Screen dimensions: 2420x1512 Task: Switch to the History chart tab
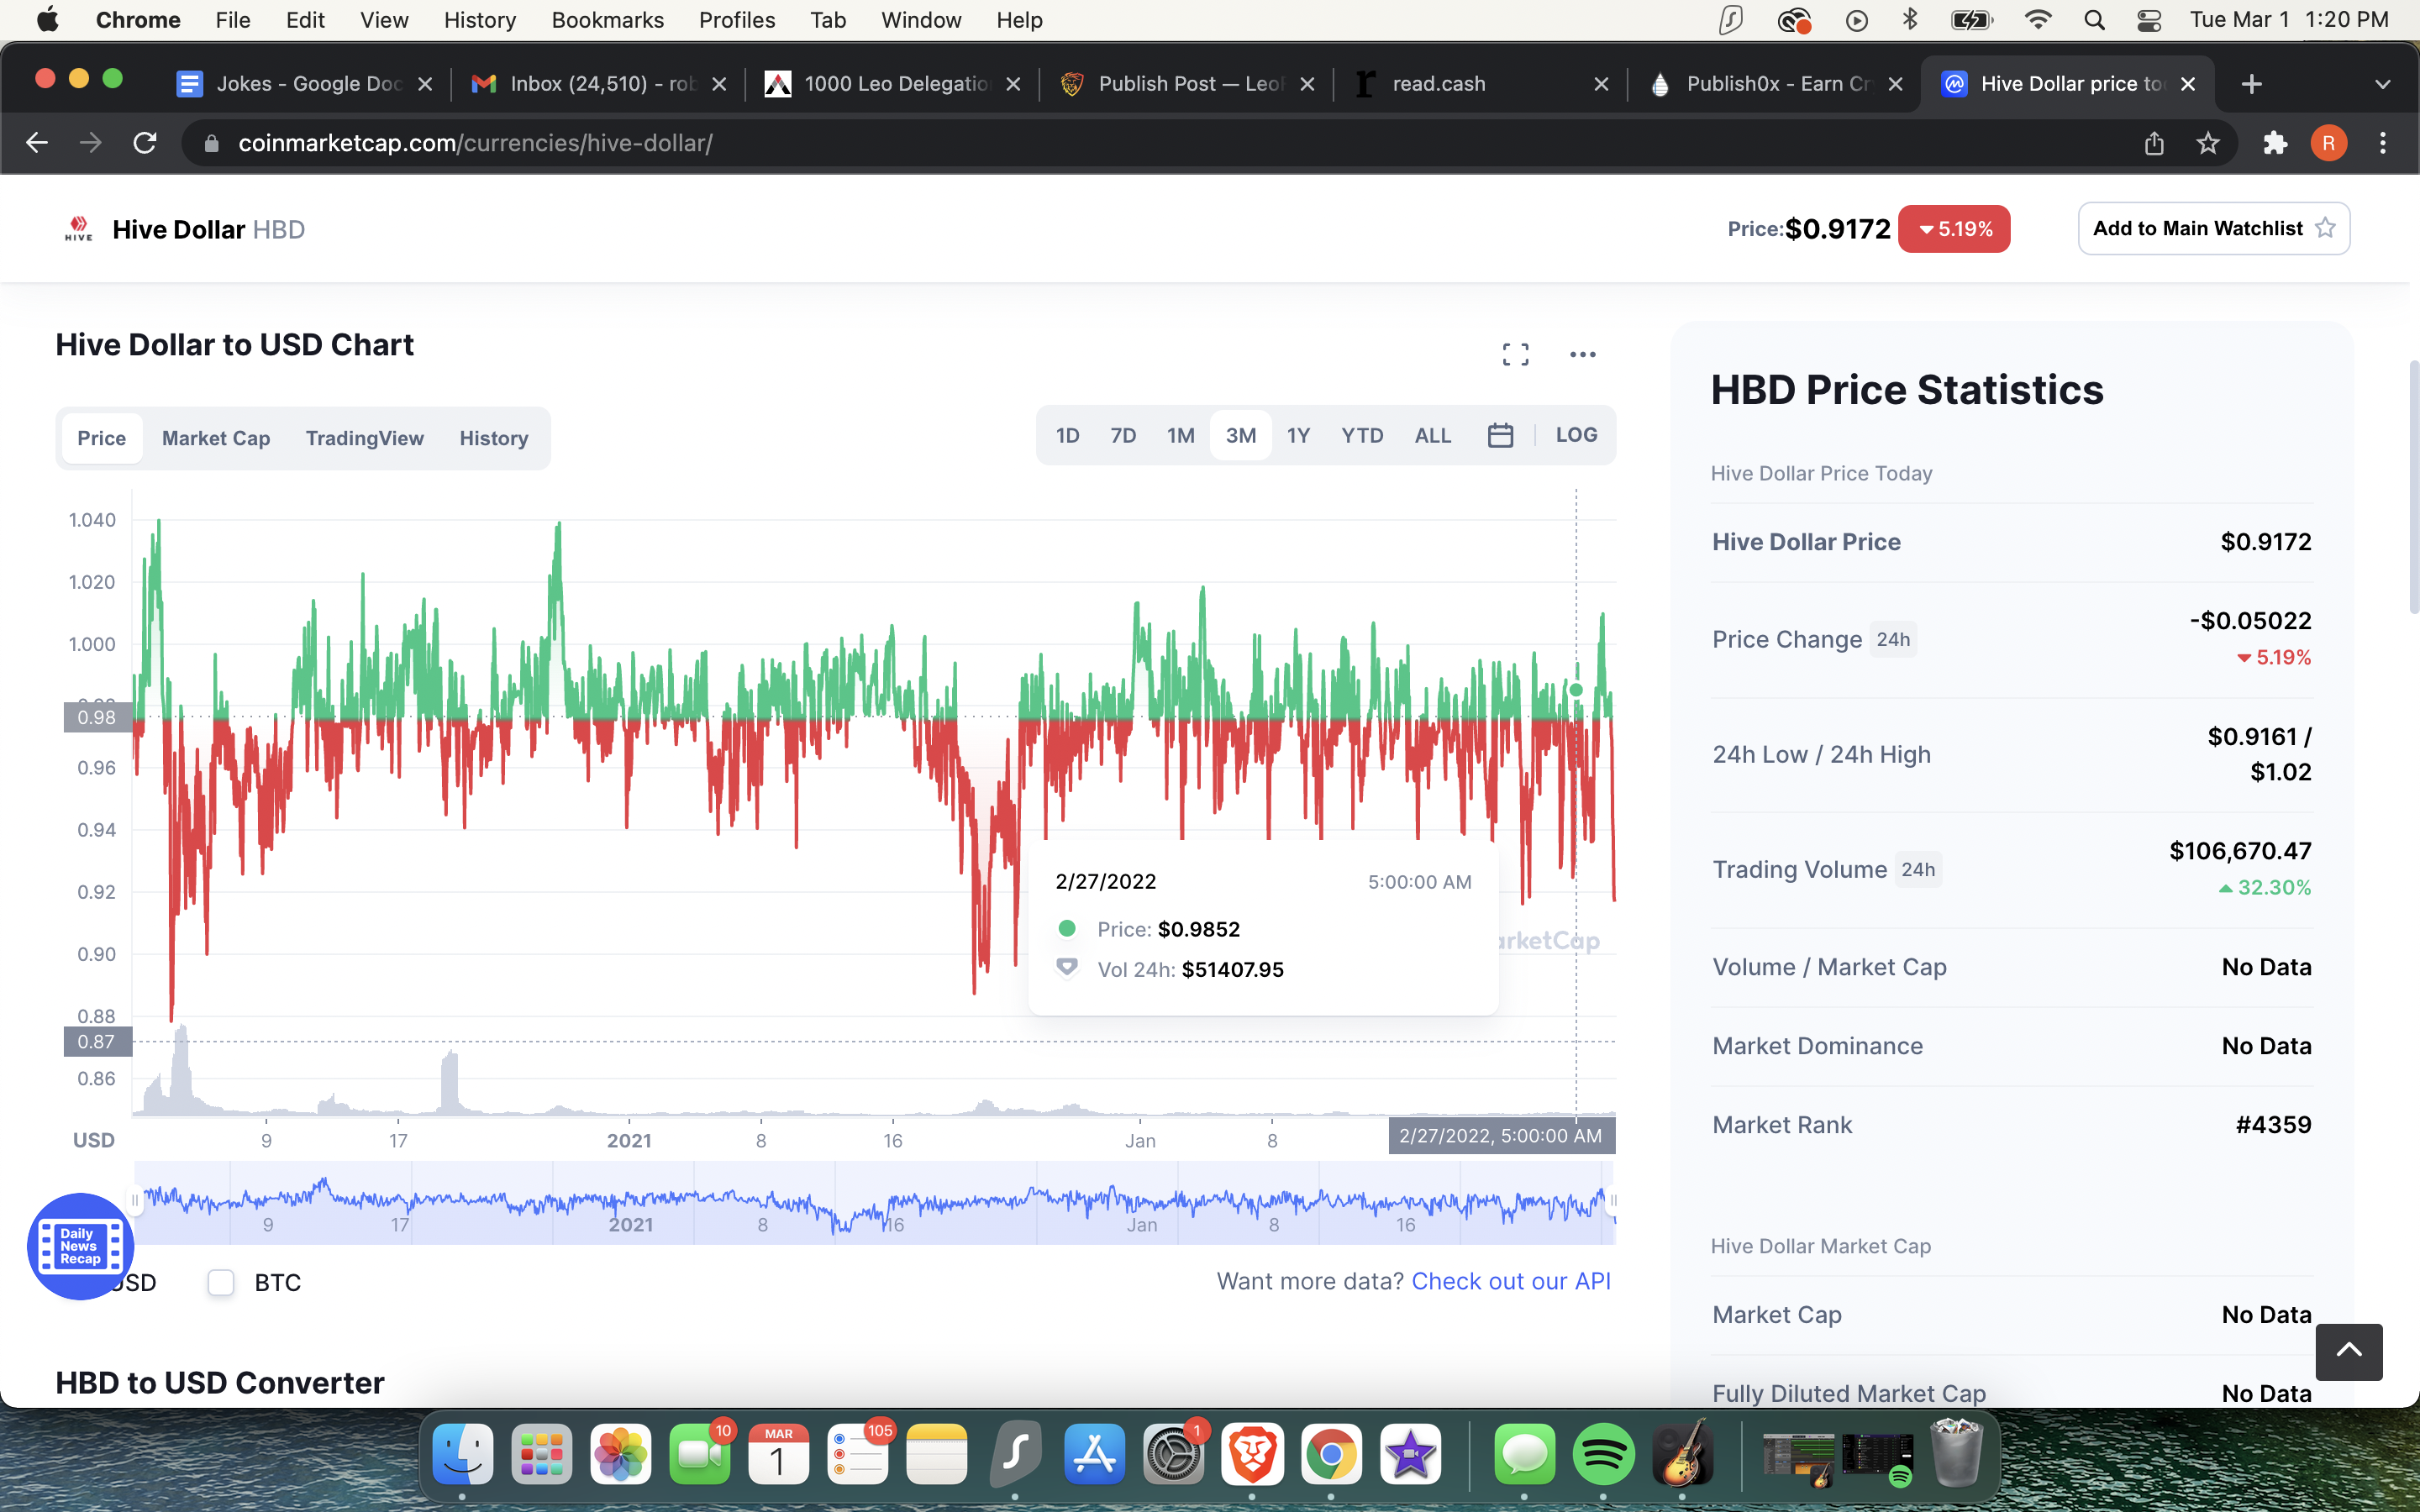point(494,438)
